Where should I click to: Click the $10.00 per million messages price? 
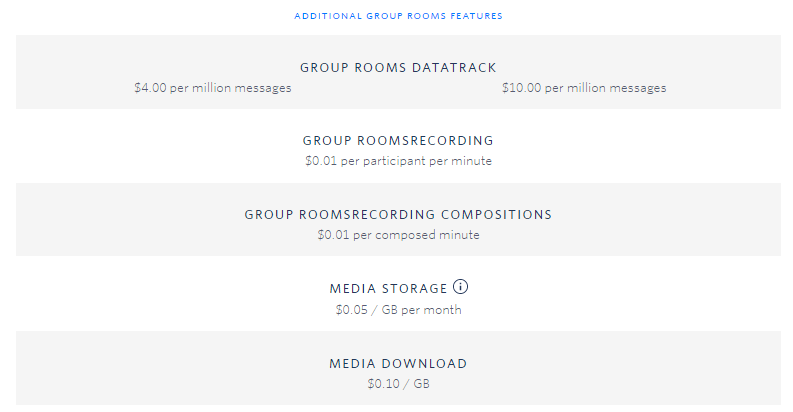pos(584,88)
